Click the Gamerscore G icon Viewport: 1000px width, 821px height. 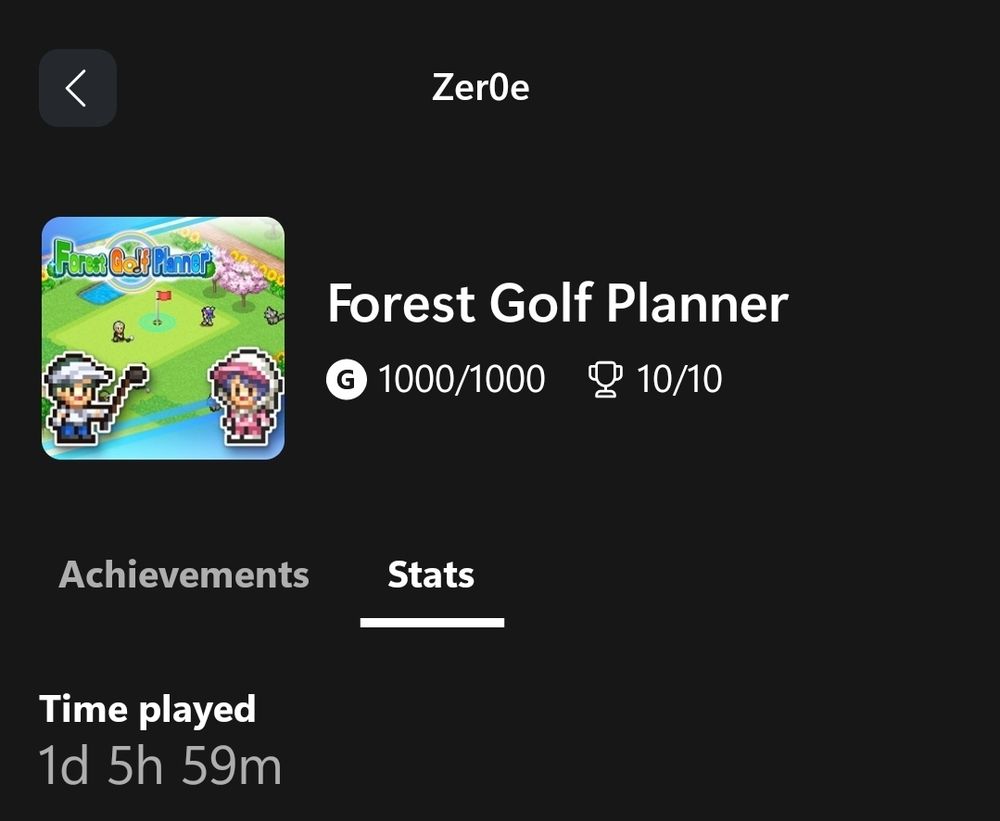[346, 380]
